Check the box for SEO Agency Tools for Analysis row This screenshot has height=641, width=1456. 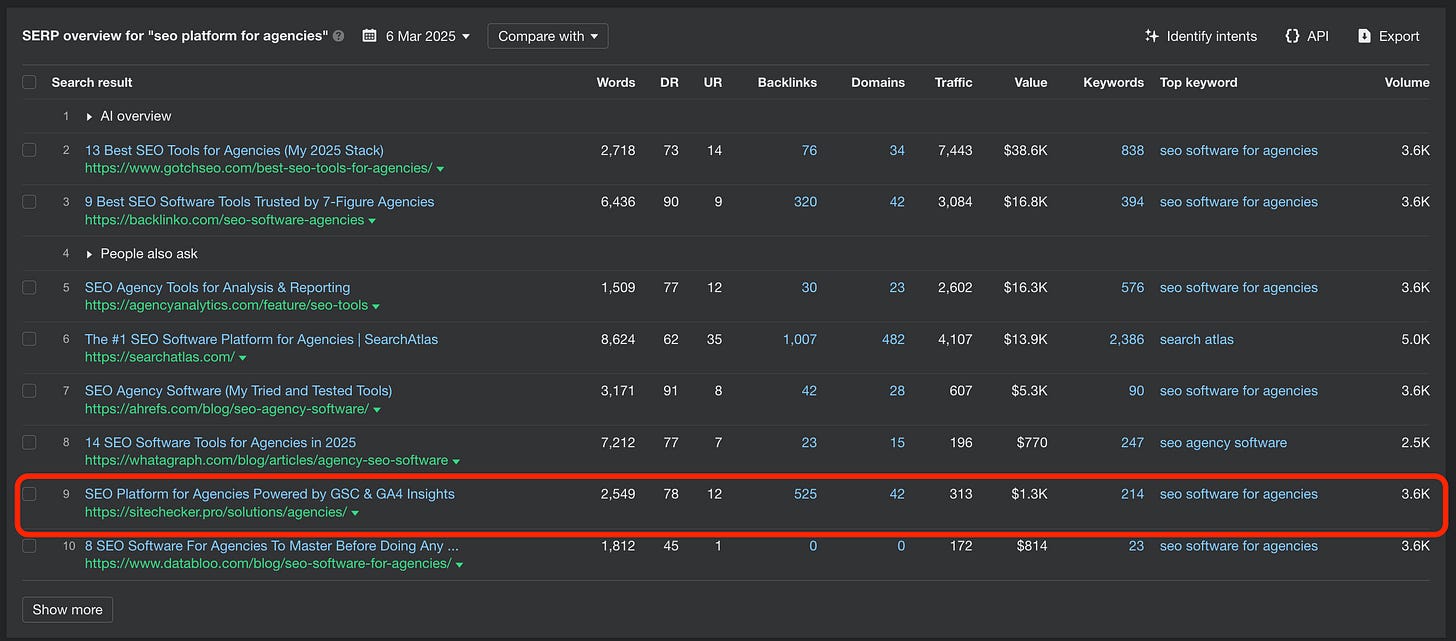tap(29, 287)
